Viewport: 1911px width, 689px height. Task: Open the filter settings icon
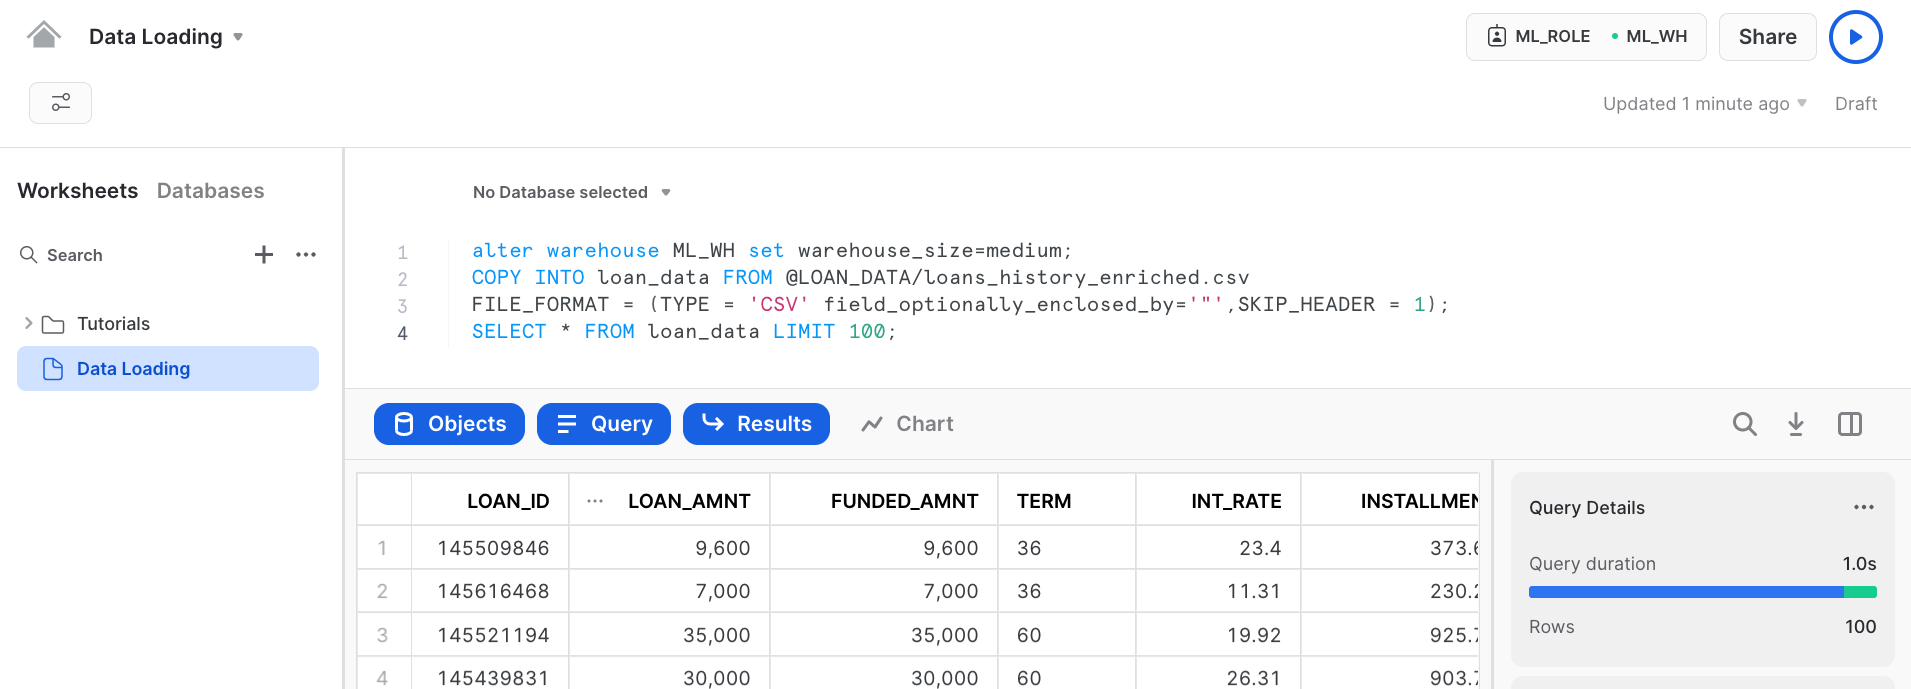pos(61,103)
